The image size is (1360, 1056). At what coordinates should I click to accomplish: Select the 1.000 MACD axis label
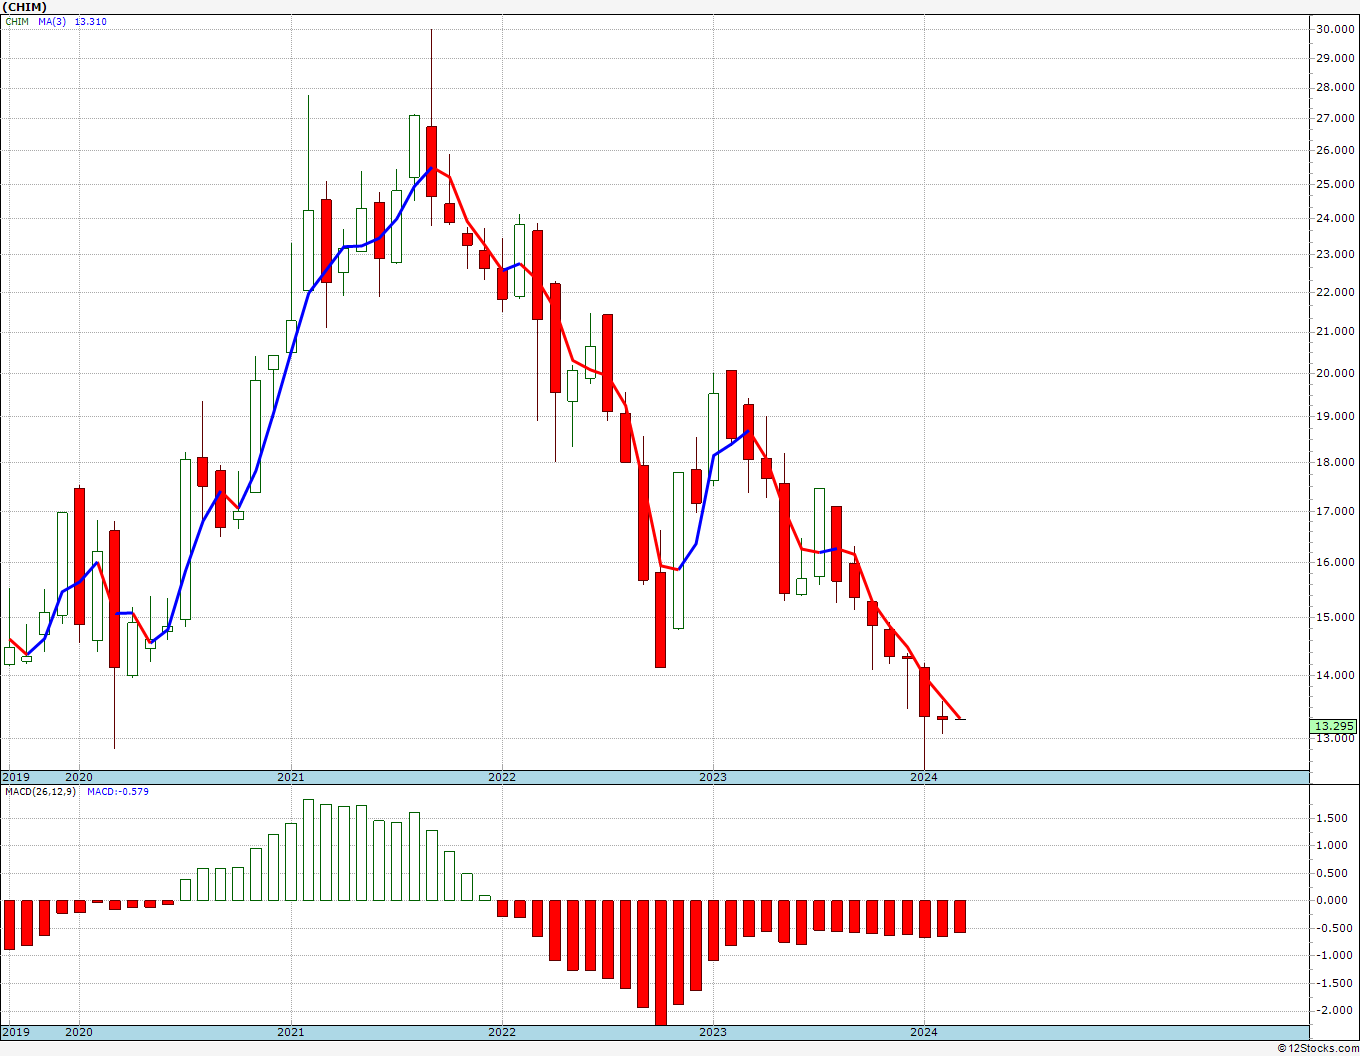point(1333,845)
